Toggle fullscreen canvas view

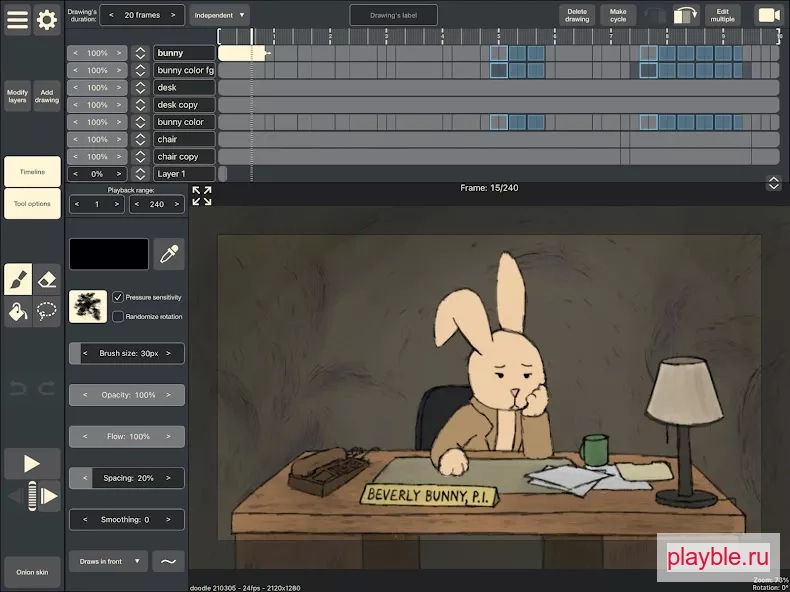pos(202,195)
